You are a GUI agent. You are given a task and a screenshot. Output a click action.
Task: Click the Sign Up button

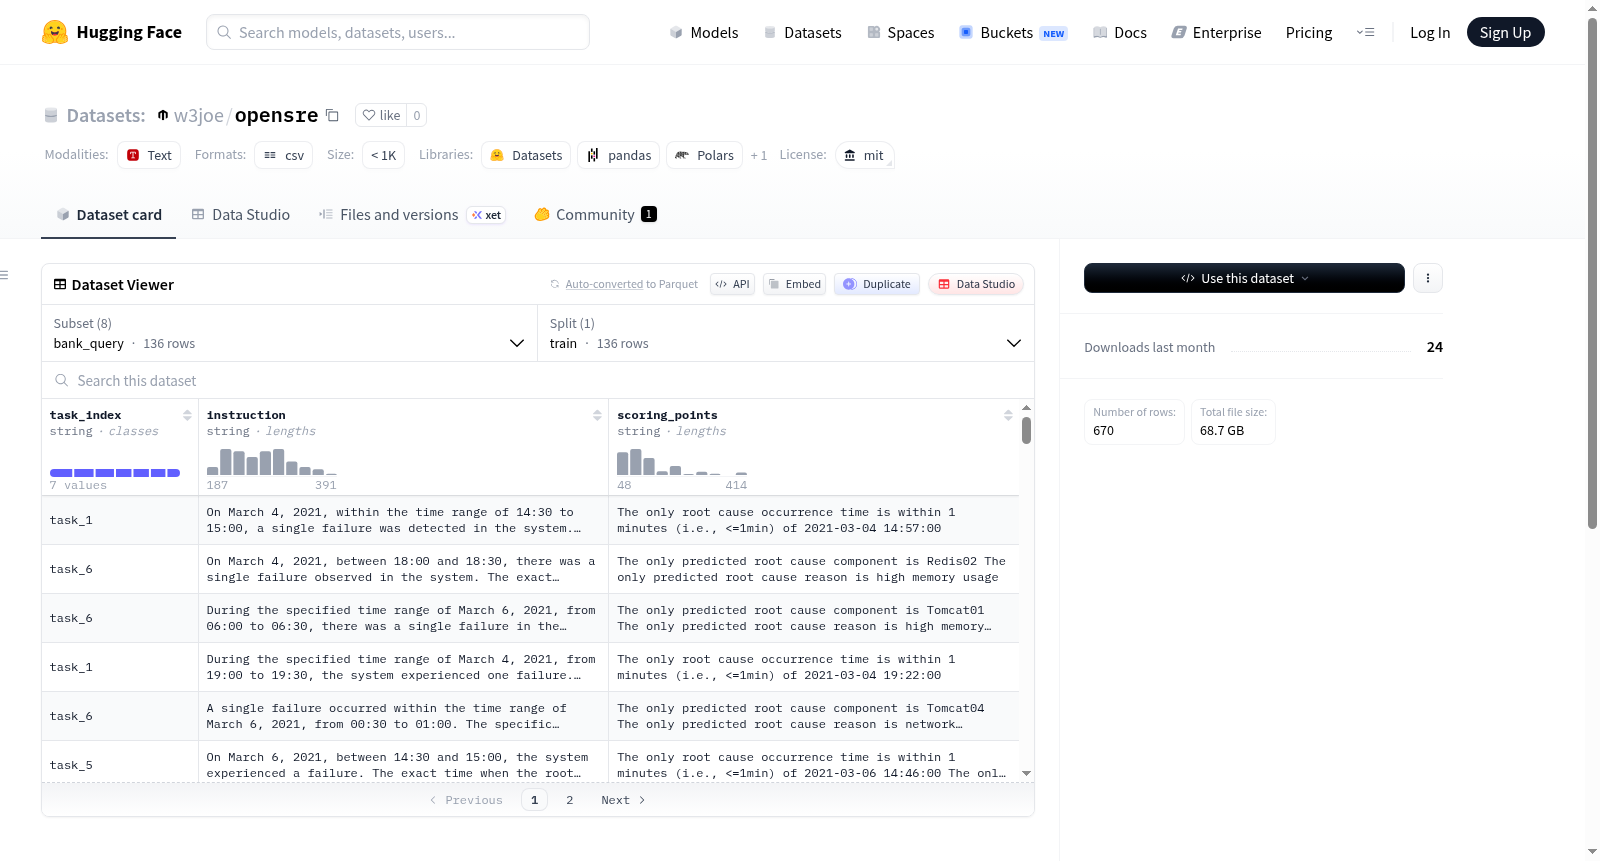click(1505, 32)
